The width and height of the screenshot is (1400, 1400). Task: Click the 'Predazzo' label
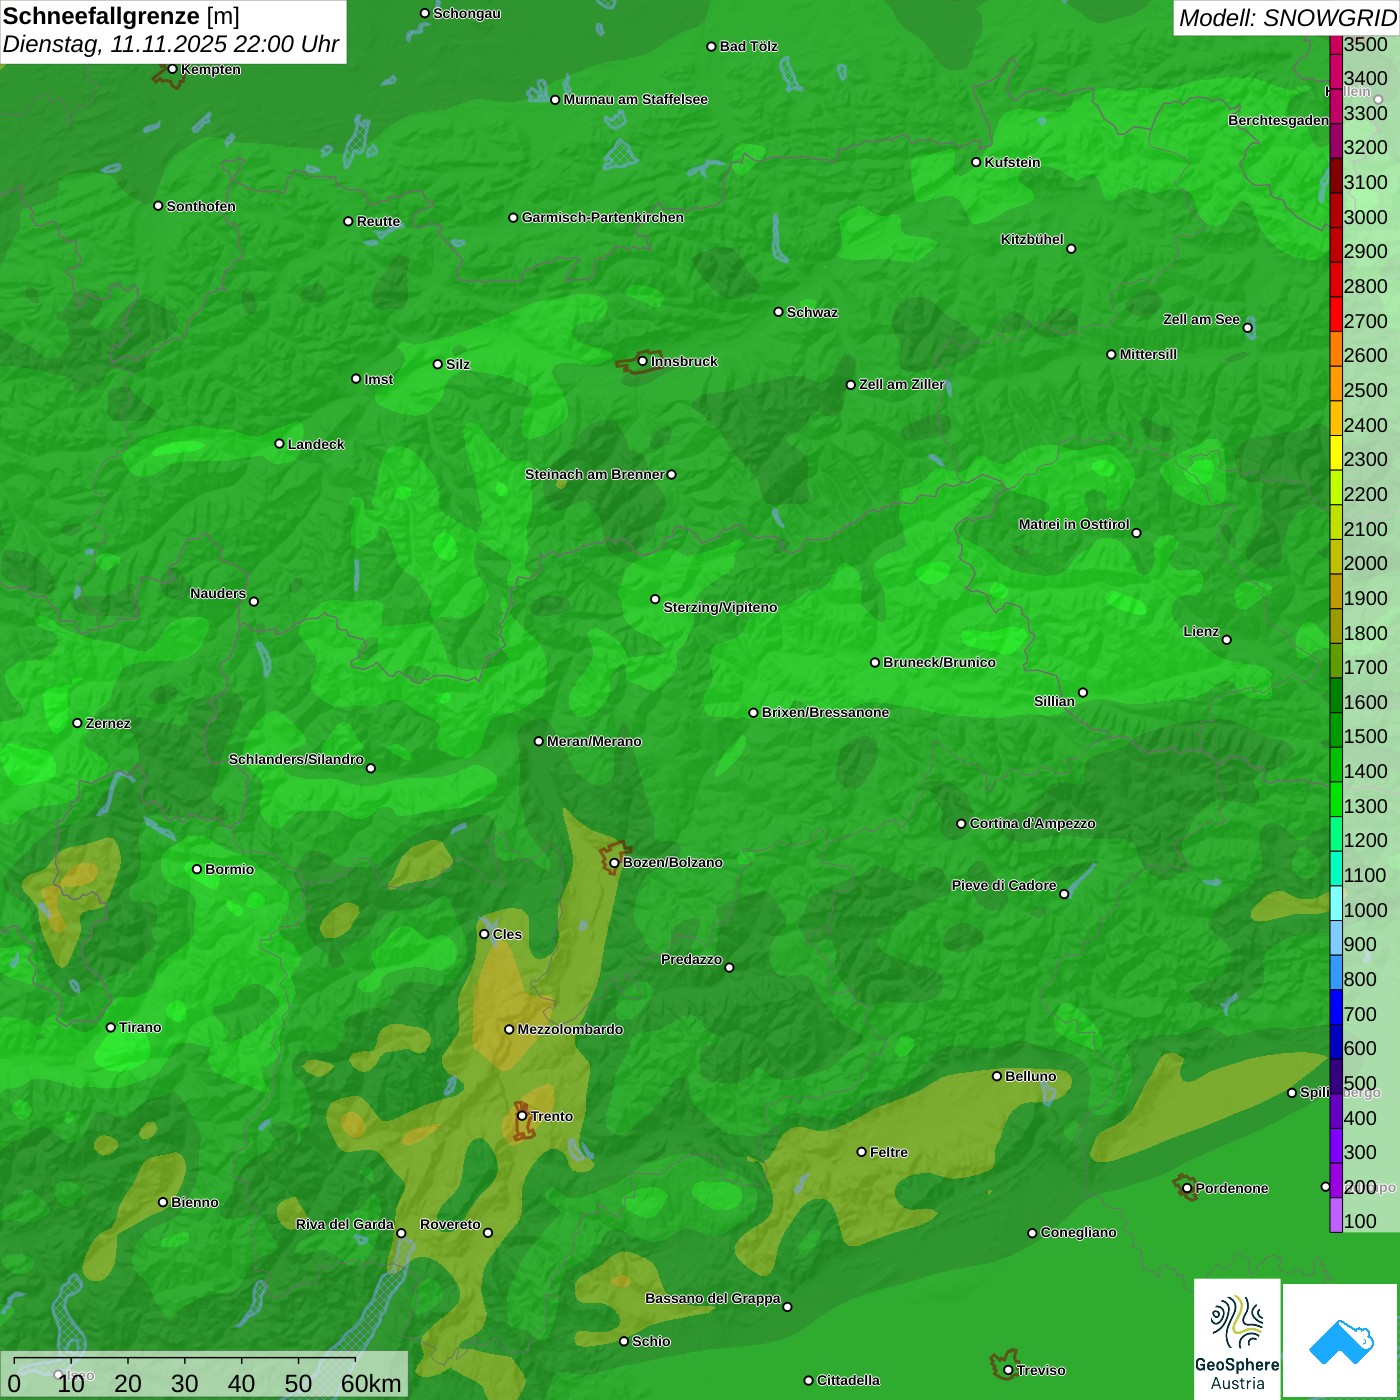(691, 959)
